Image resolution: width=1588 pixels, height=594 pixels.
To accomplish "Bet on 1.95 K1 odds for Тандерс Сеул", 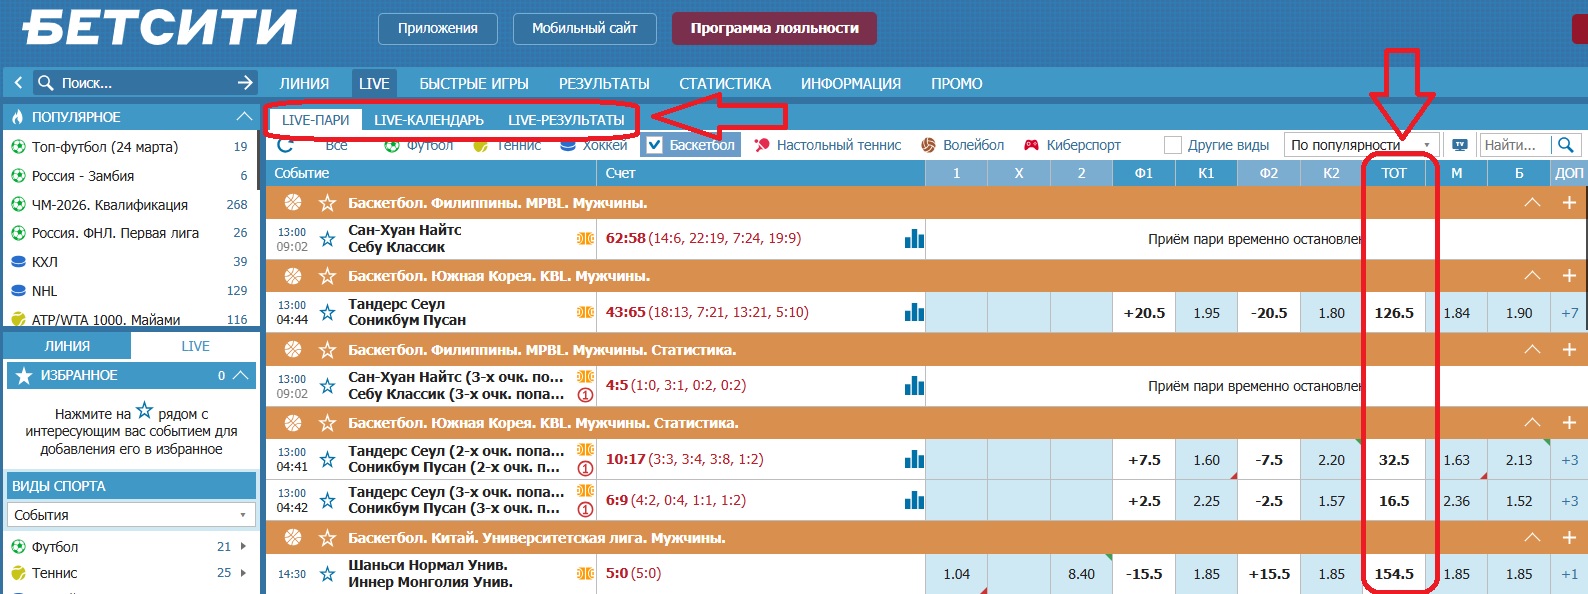I will (1207, 313).
